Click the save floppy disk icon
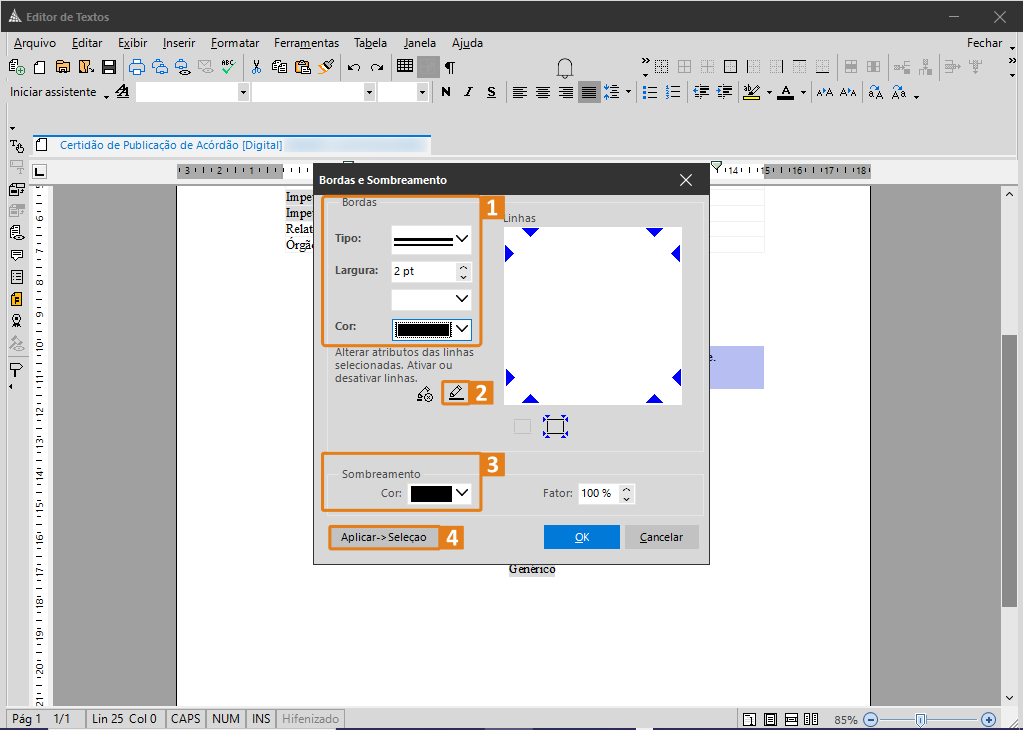The height and width of the screenshot is (730, 1023). tap(109, 67)
